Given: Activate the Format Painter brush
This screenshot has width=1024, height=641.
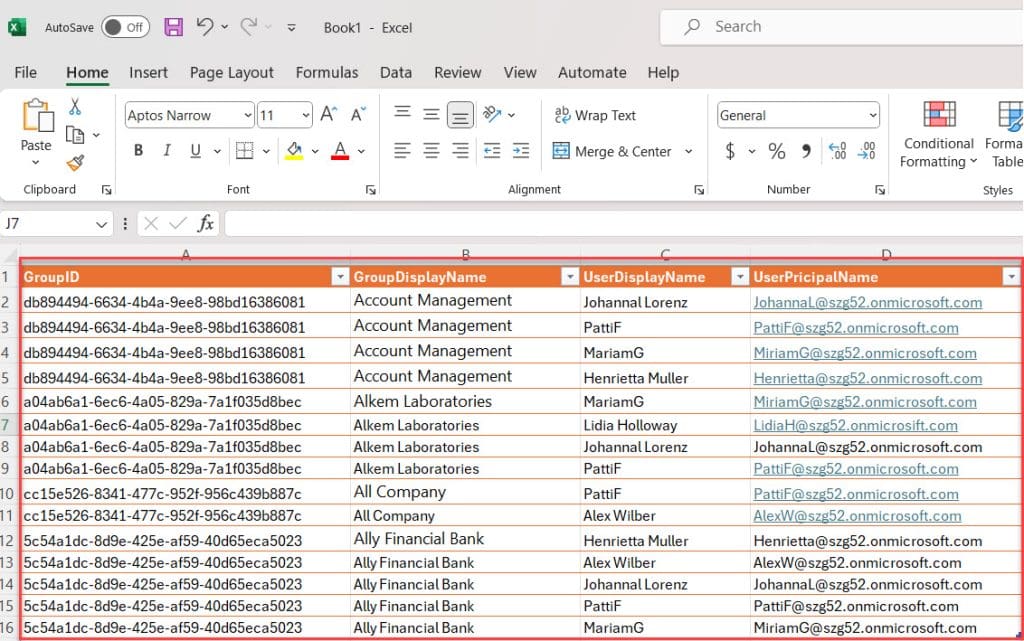Looking at the screenshot, I should tap(75, 163).
